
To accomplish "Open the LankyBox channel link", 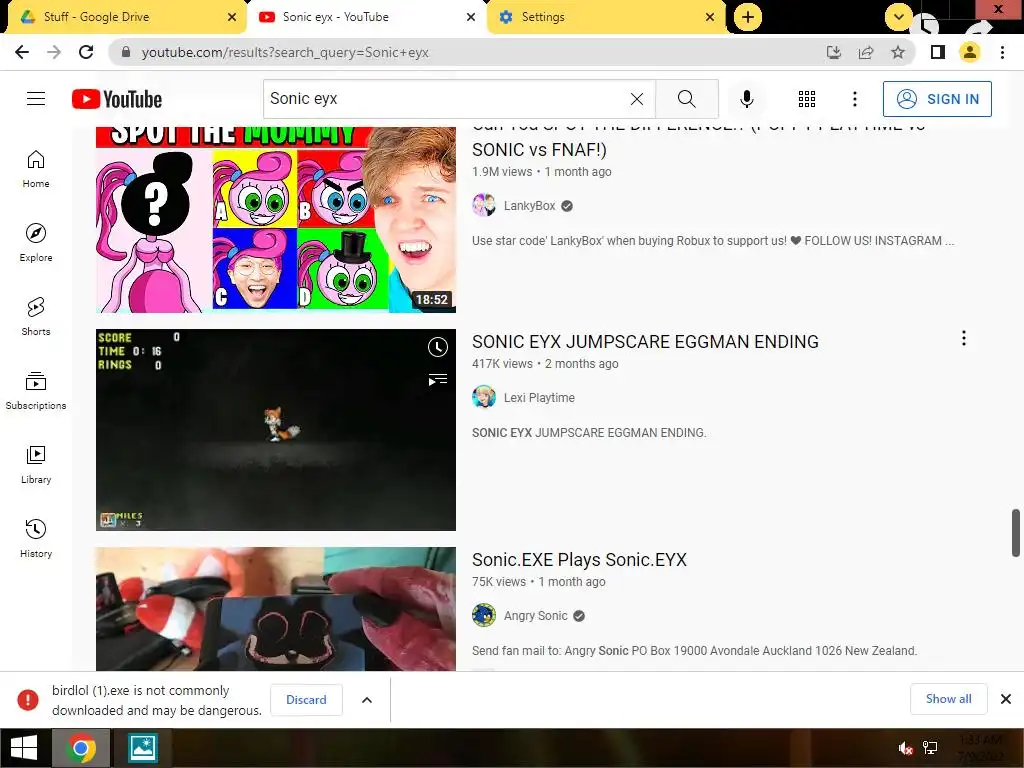I will (530, 206).
